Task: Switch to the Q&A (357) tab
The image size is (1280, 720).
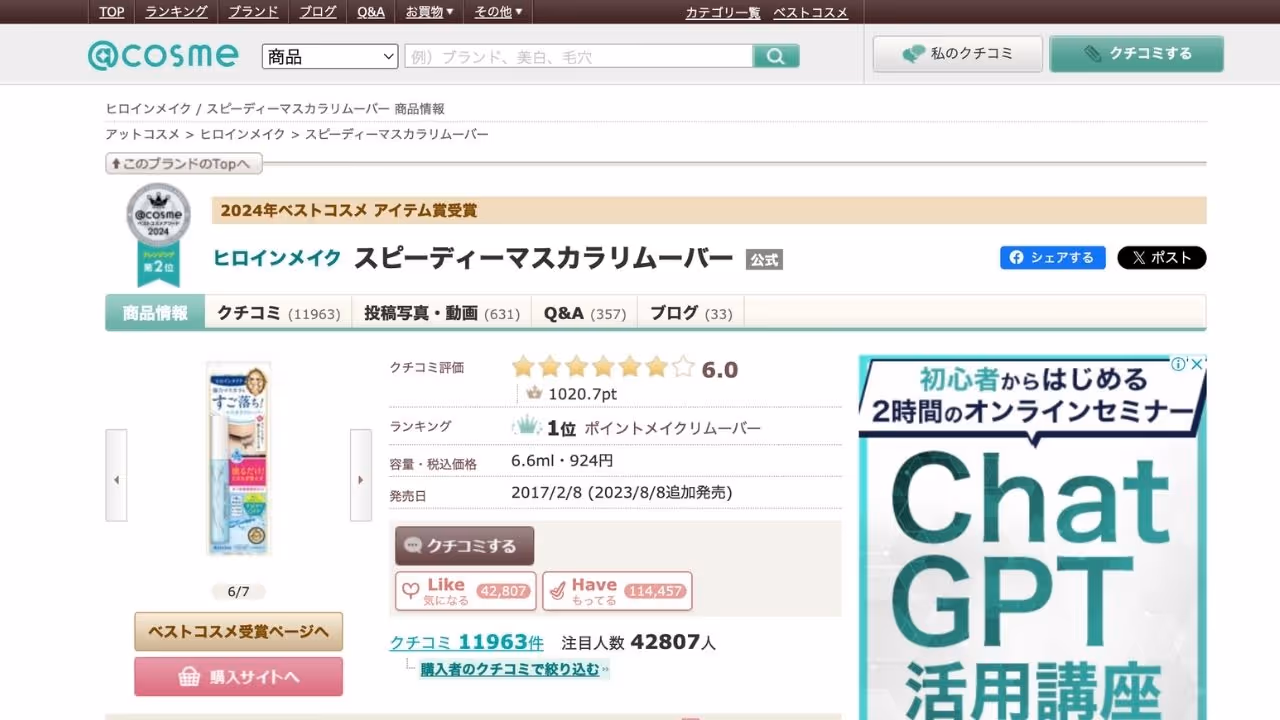Action: click(585, 313)
